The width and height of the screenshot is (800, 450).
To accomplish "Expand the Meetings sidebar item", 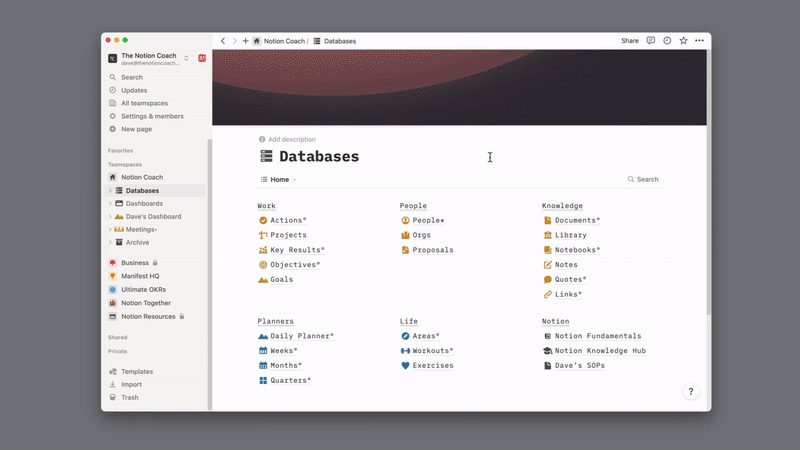I will pyautogui.click(x=110, y=230).
